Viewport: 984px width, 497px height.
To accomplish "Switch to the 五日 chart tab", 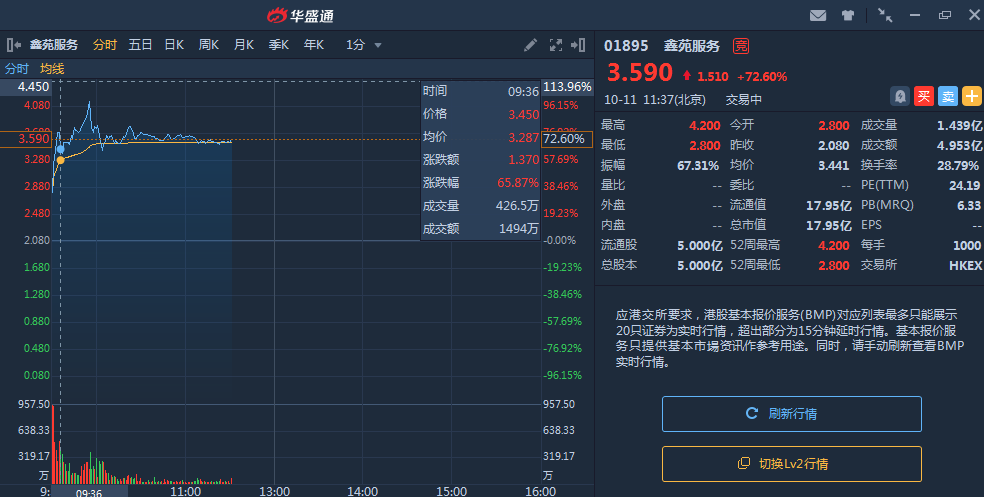I will tap(140, 45).
